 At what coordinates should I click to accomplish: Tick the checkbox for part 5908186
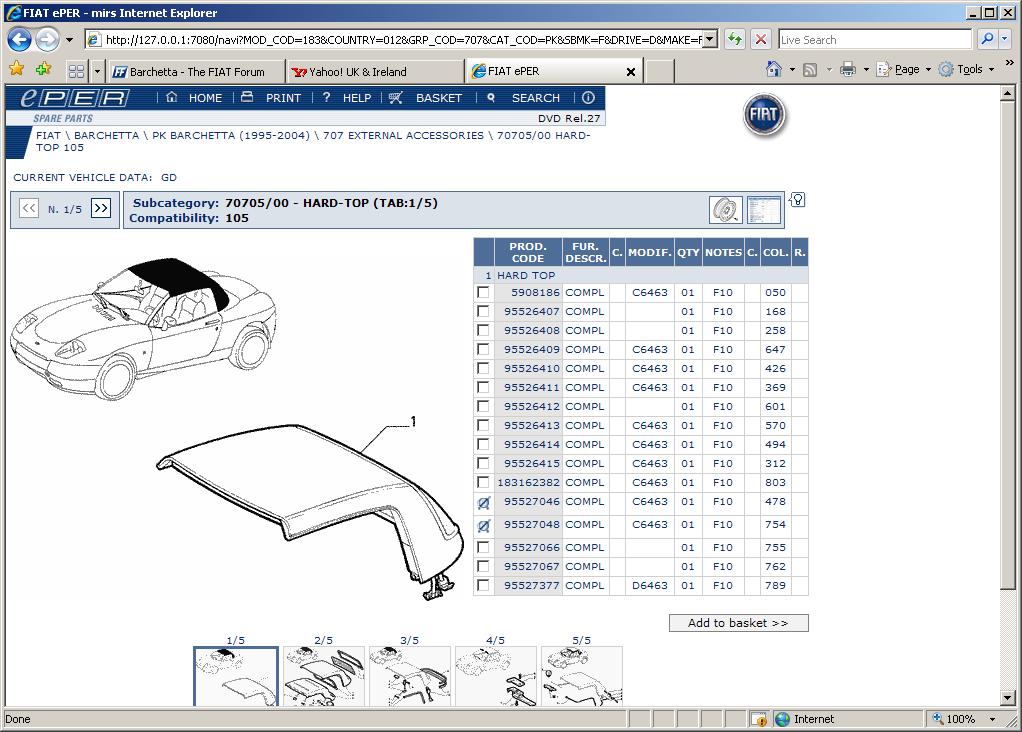pos(483,293)
